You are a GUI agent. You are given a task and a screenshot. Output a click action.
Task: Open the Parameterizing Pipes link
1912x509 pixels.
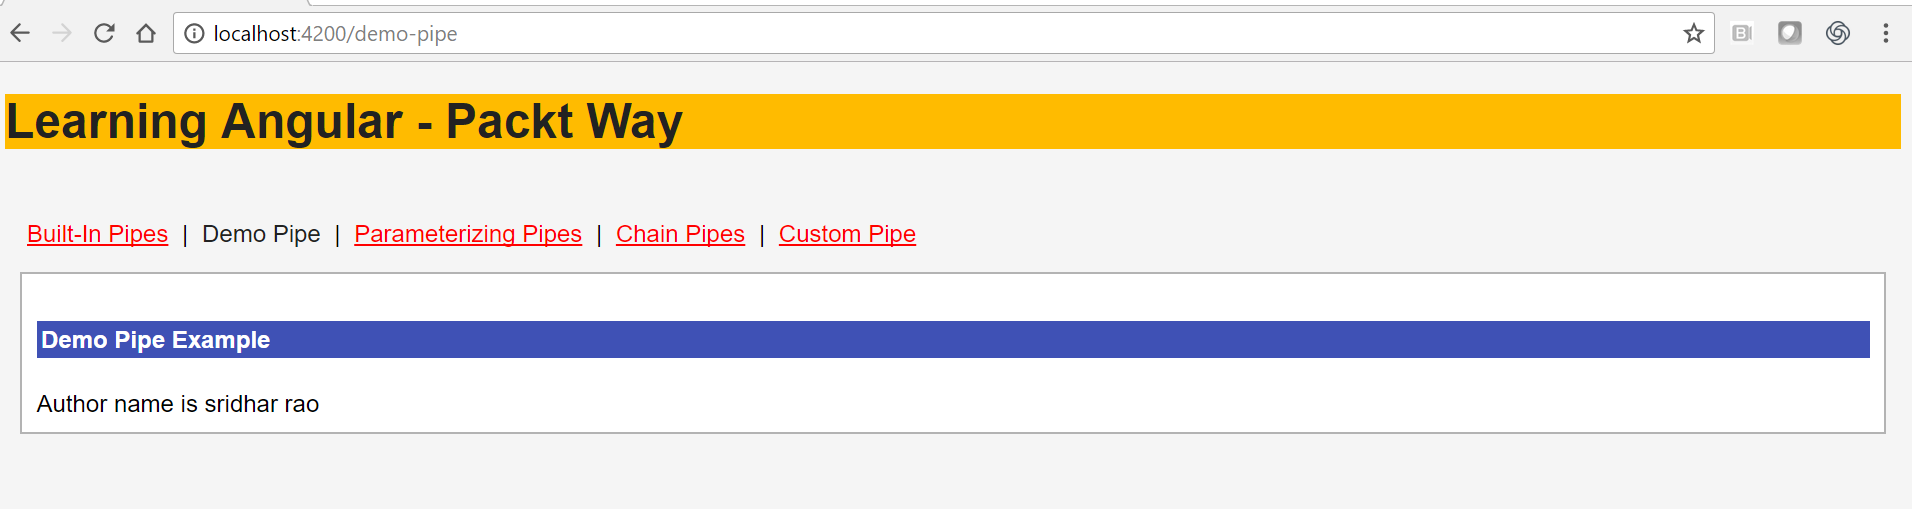(x=468, y=234)
